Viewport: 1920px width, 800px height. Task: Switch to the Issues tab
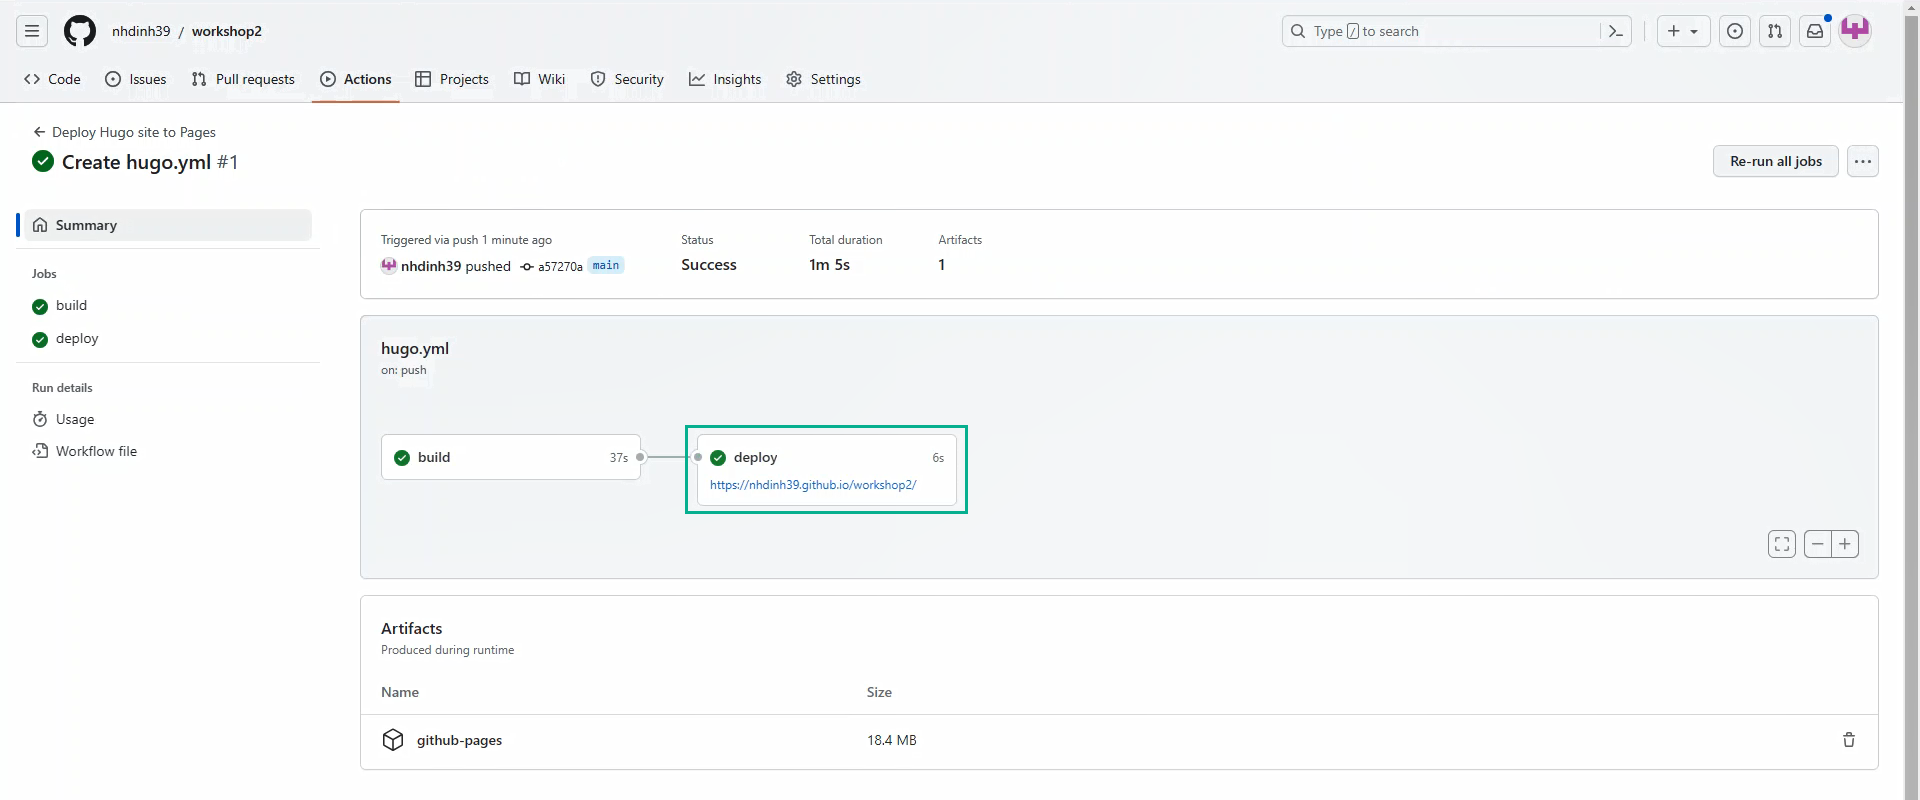136,79
